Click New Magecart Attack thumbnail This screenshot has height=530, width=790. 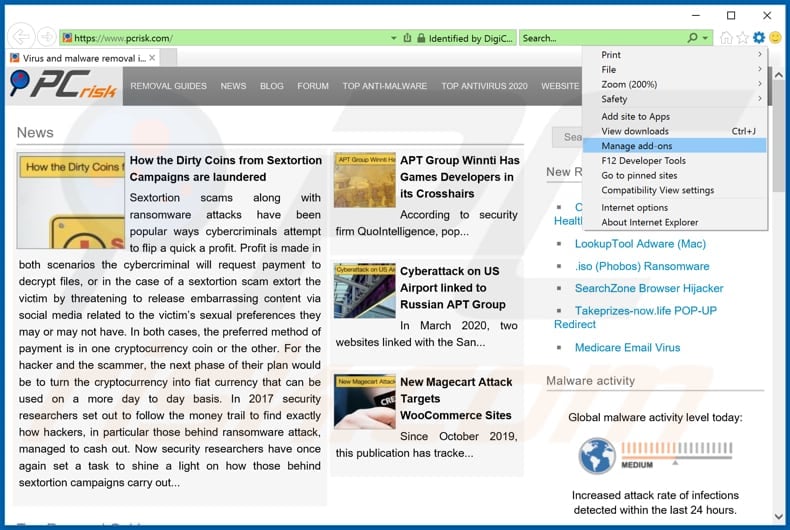pos(365,402)
